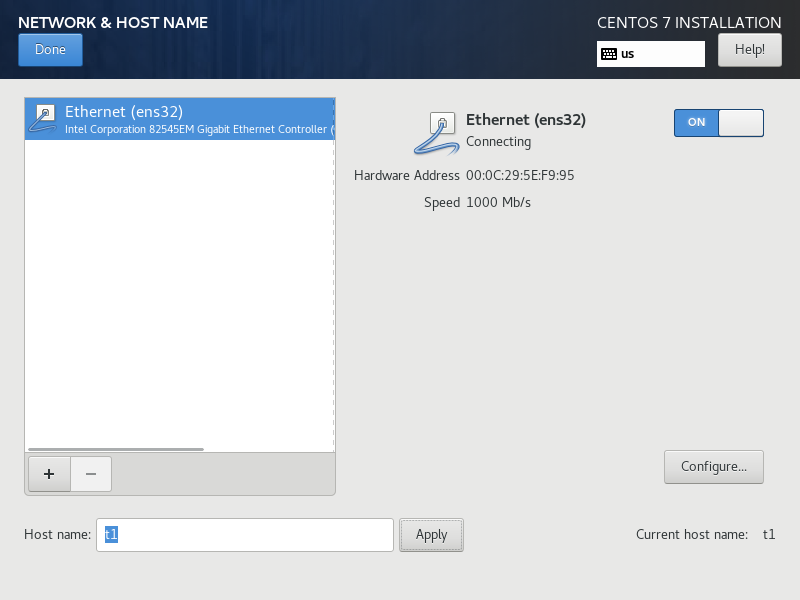Apply the entered host name

pos(431,535)
